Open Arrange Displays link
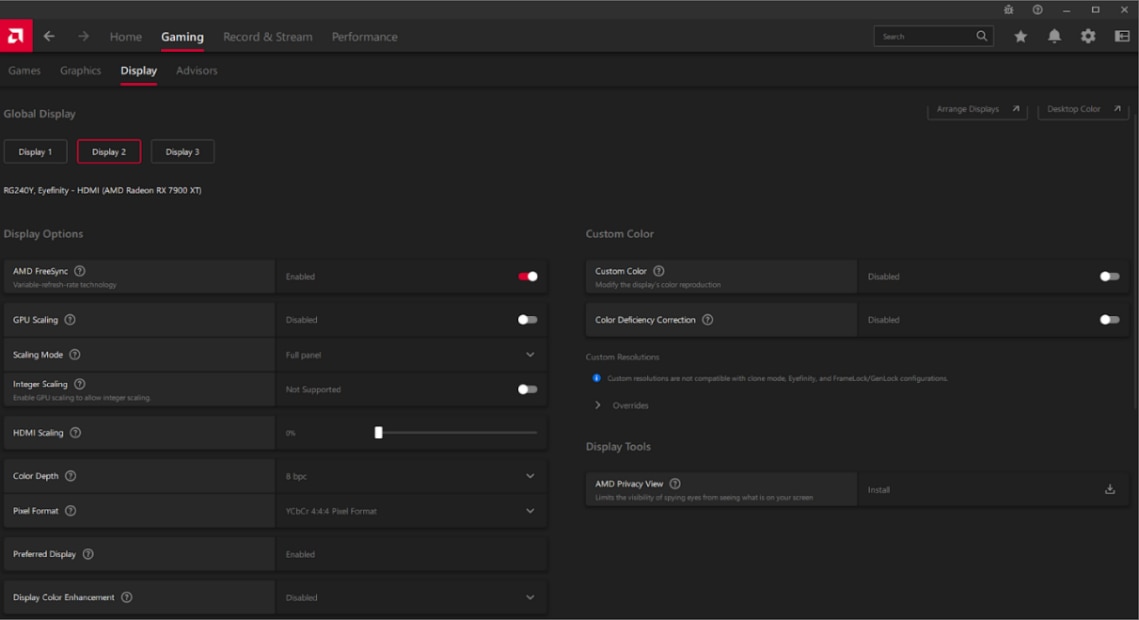The image size is (1139, 620). click(977, 110)
